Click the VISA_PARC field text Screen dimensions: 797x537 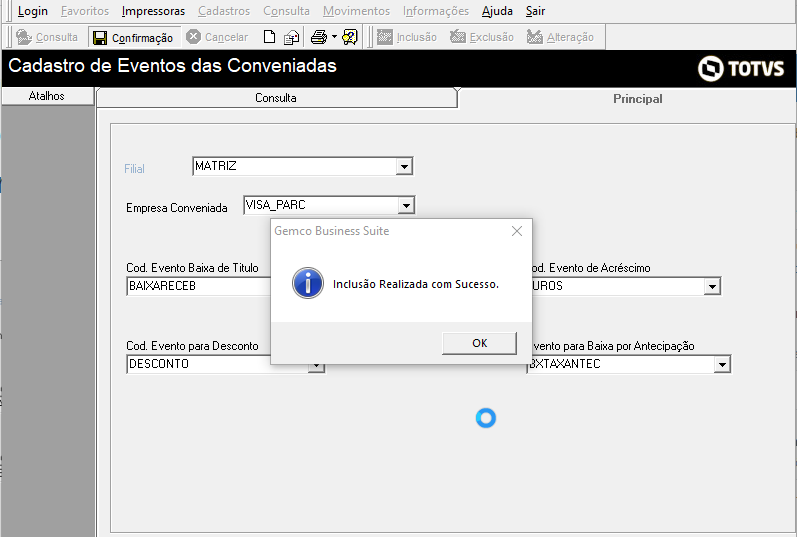pyautogui.click(x=275, y=205)
